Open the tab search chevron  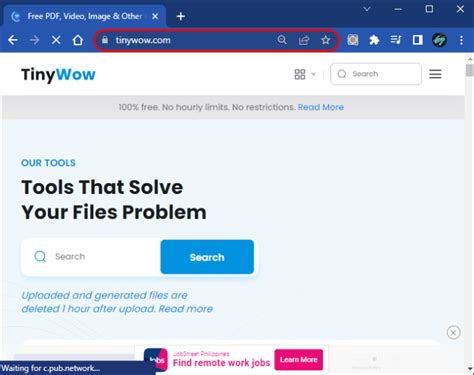click(367, 9)
